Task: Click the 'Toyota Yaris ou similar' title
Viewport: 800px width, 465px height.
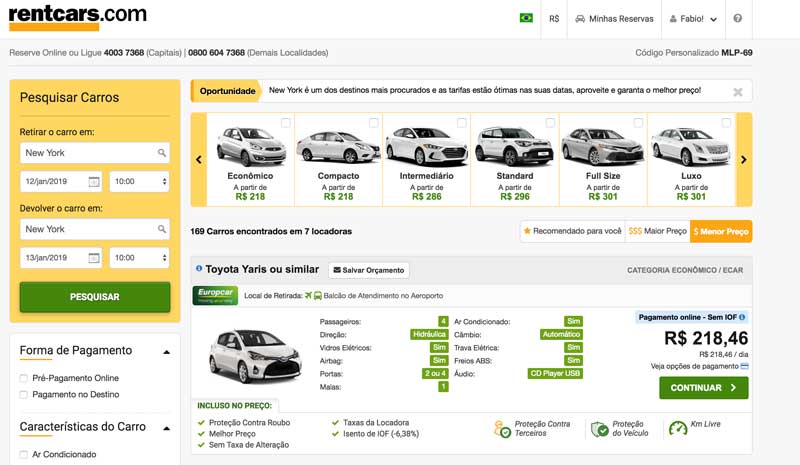Action: (262, 269)
